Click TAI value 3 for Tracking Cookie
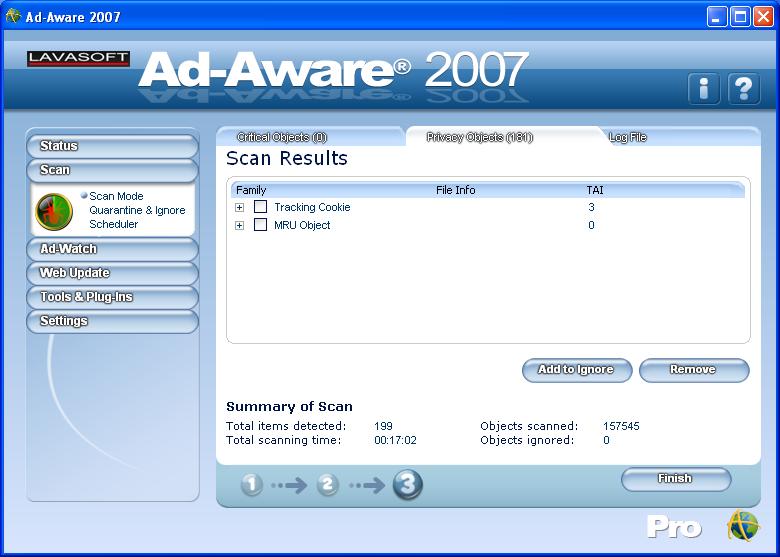Screen dimensions: 780x557 591,207
